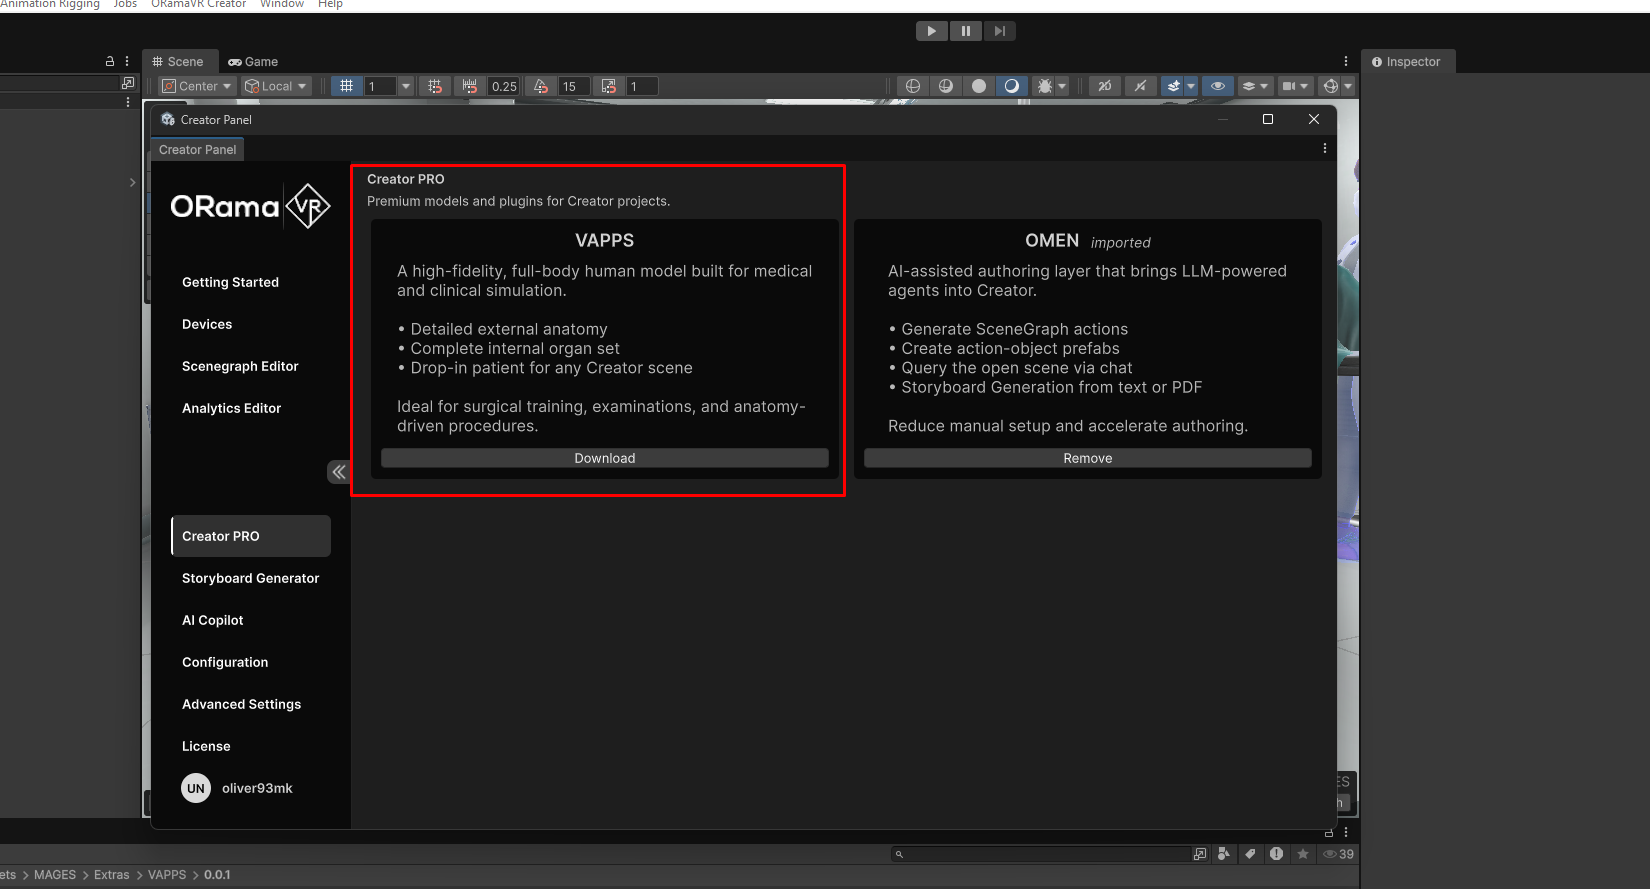Search by label in Project window
This screenshot has height=889, width=1650.
[x=1250, y=854]
